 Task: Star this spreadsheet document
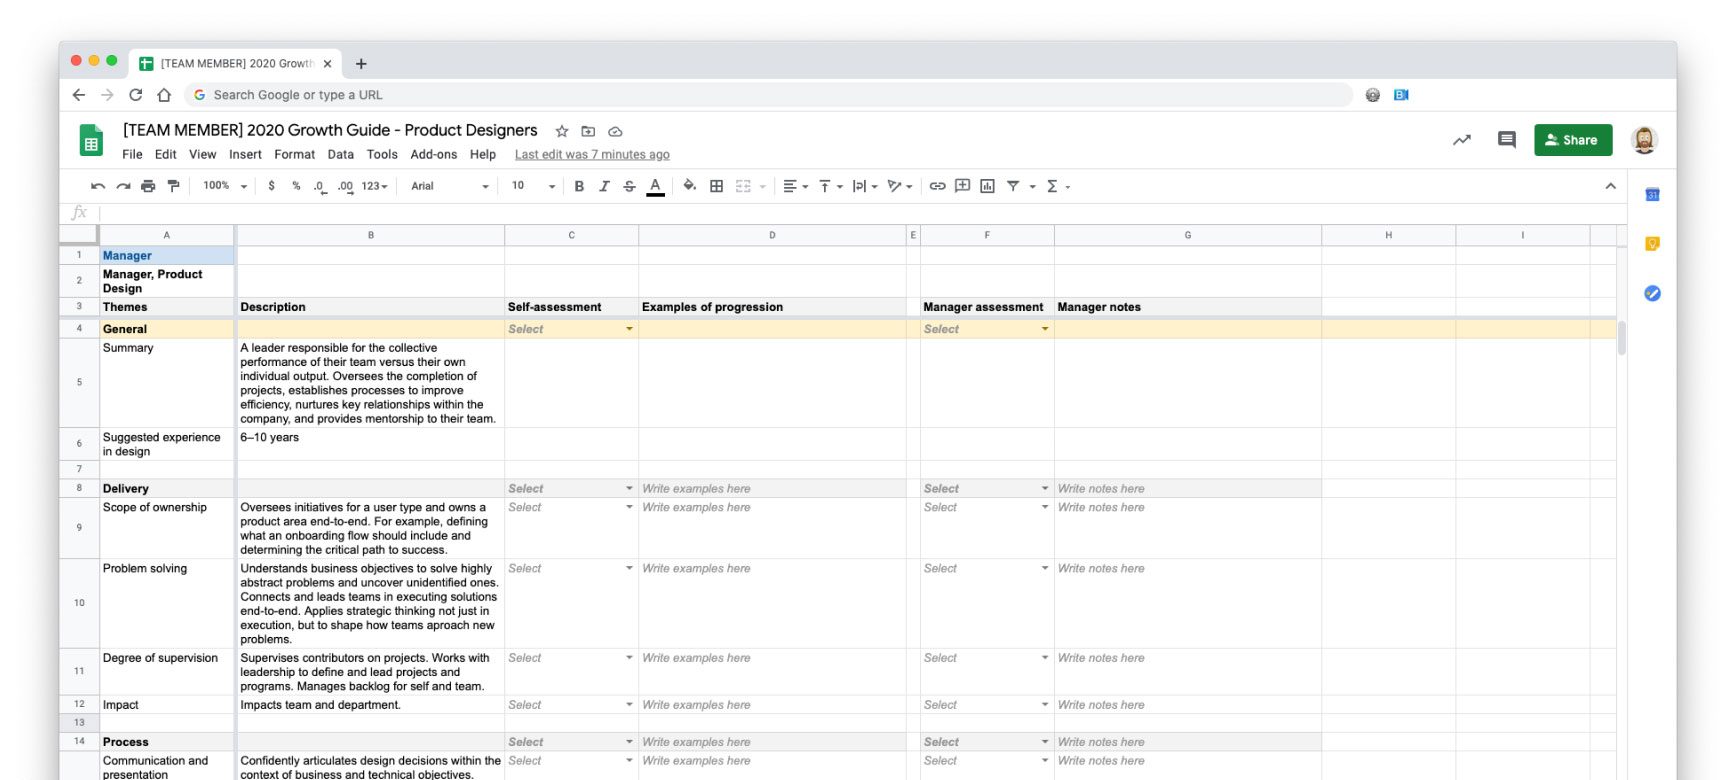click(x=562, y=131)
